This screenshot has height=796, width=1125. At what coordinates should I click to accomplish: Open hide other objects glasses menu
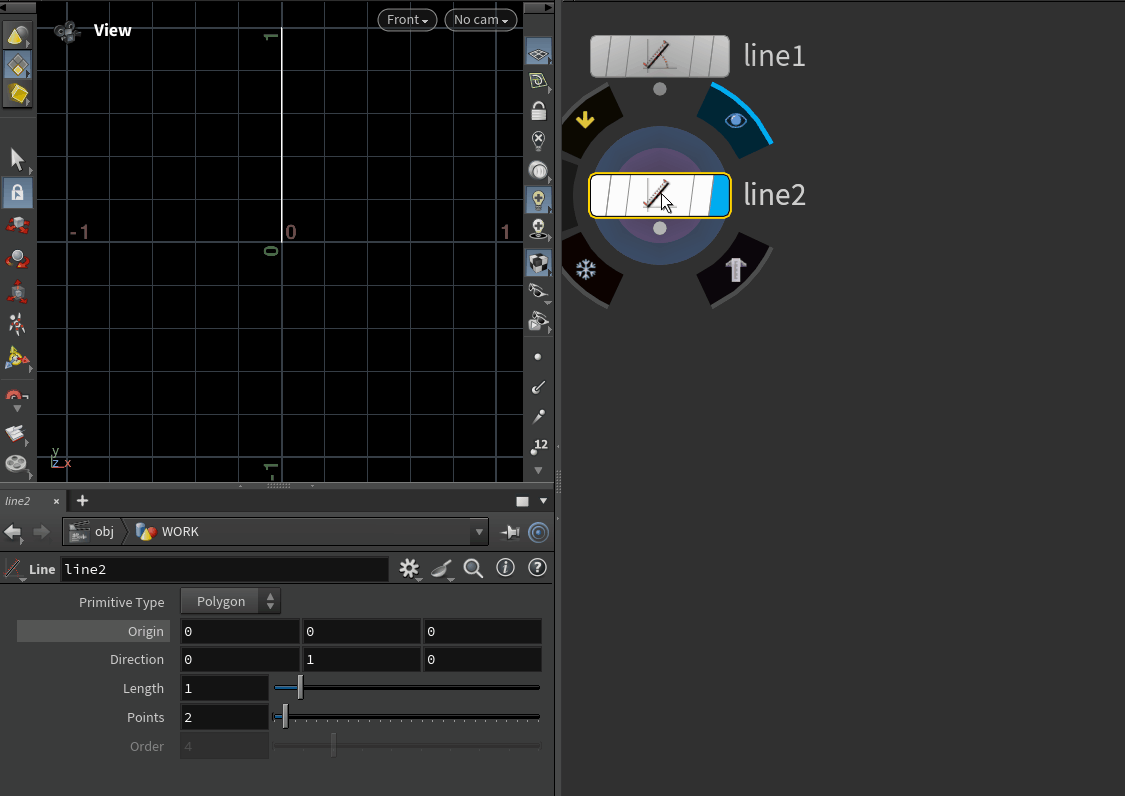(x=538, y=292)
